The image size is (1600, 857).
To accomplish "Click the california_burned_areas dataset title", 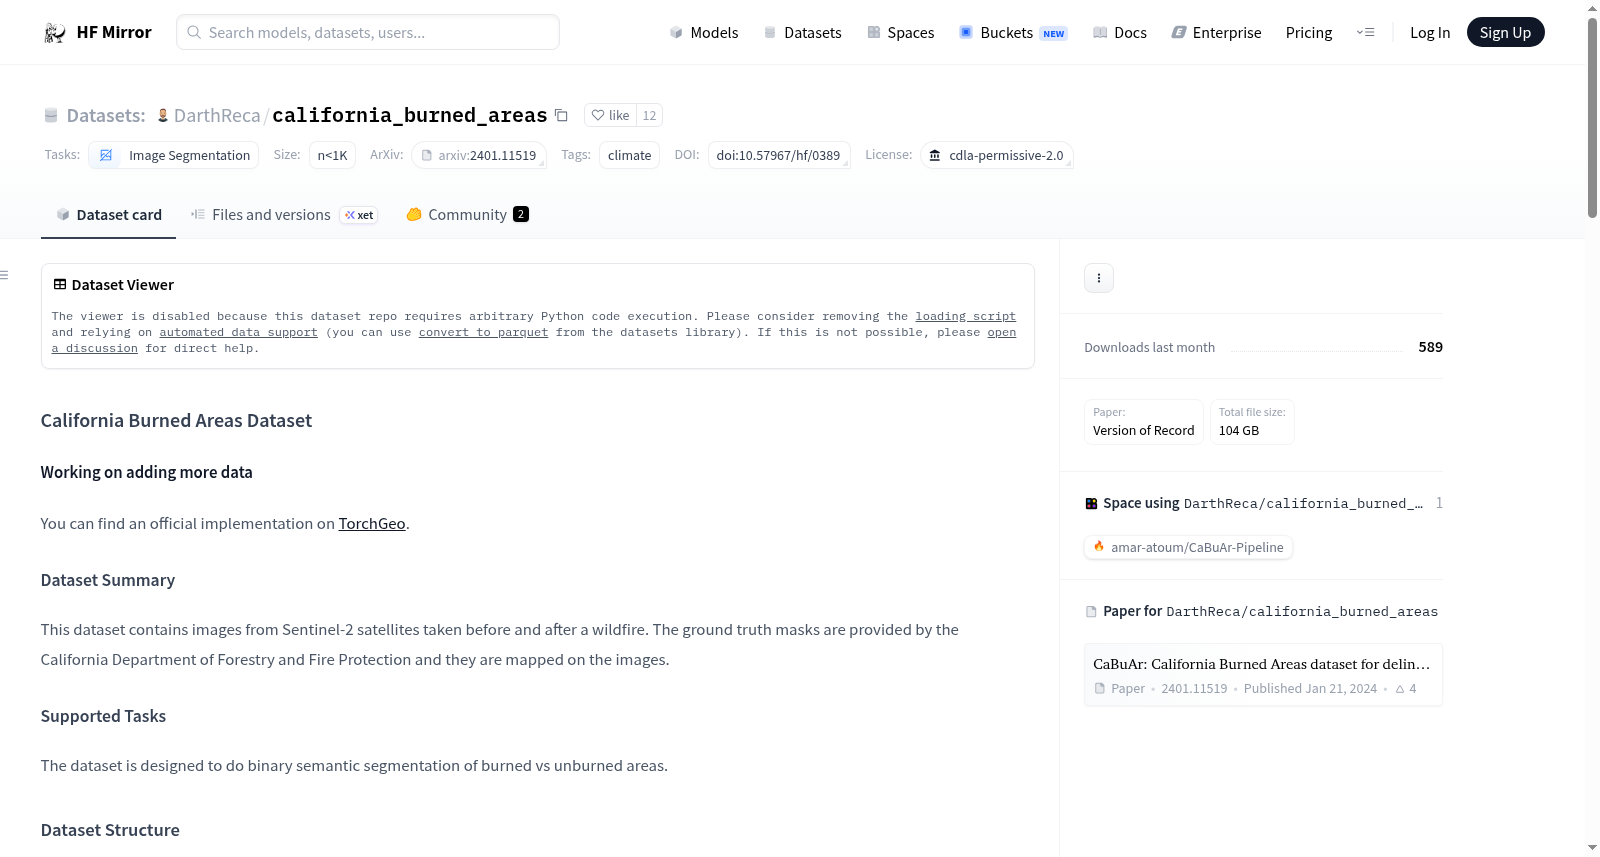I will 410,115.
